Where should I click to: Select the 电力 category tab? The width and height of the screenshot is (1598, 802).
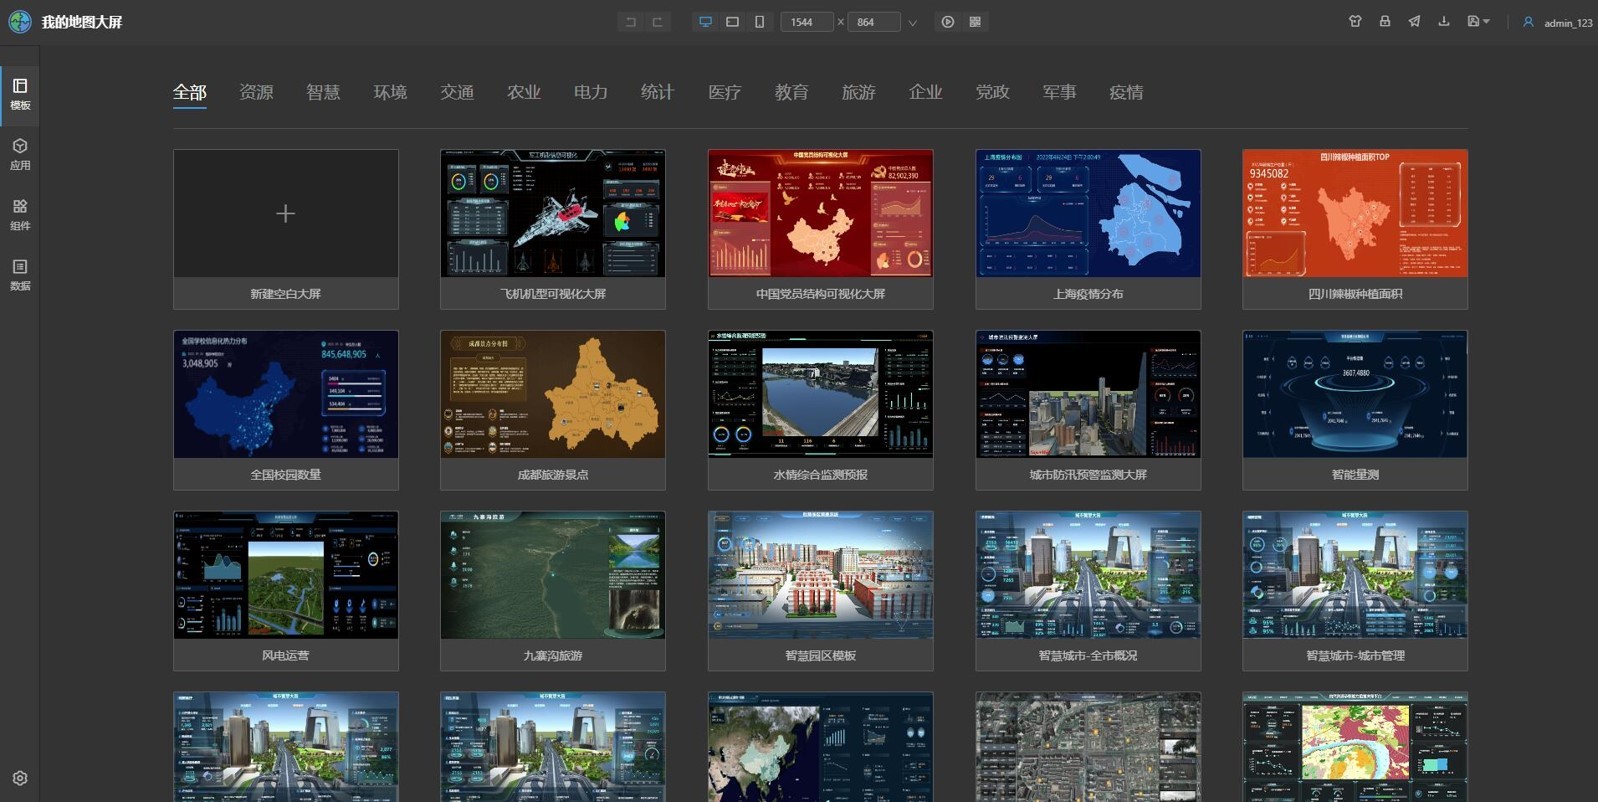591,92
